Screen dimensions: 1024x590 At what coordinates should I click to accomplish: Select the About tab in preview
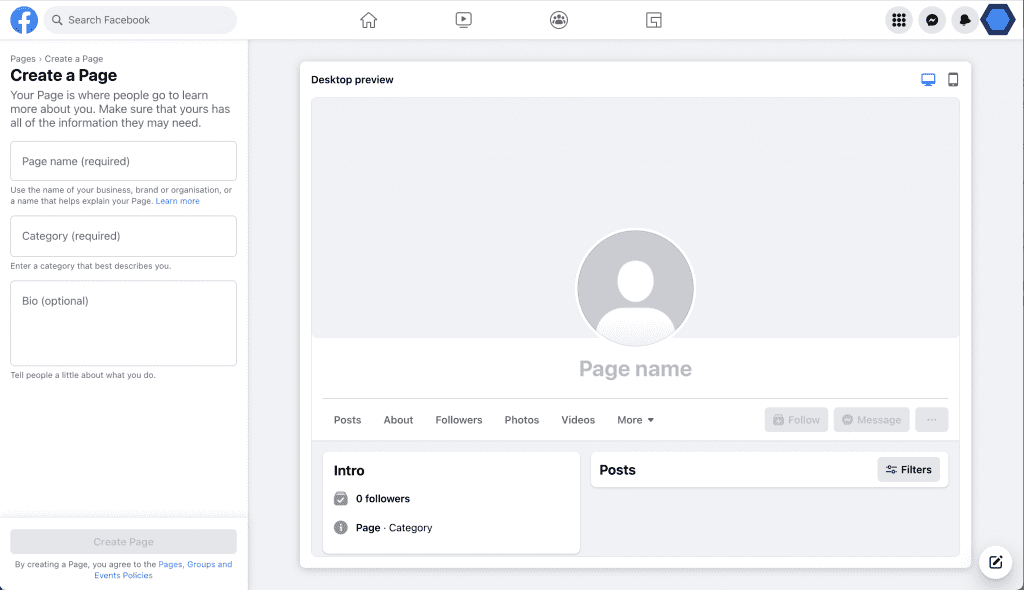click(x=398, y=420)
